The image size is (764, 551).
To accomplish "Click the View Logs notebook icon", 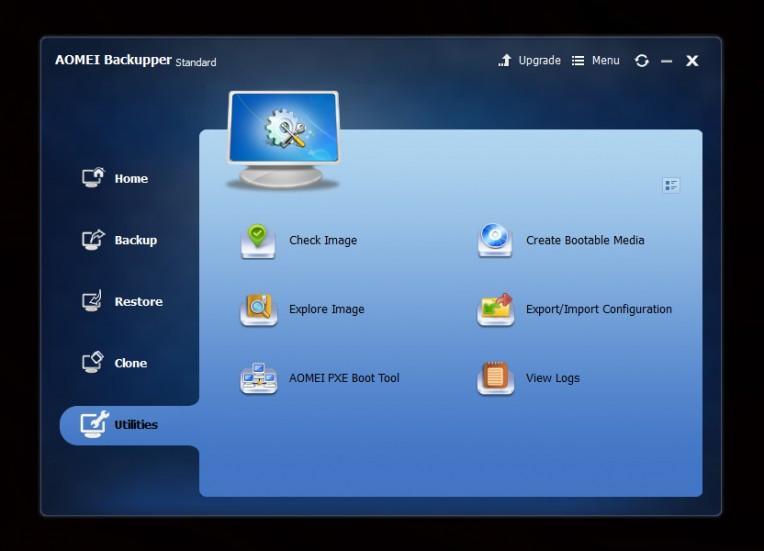I will pos(495,378).
